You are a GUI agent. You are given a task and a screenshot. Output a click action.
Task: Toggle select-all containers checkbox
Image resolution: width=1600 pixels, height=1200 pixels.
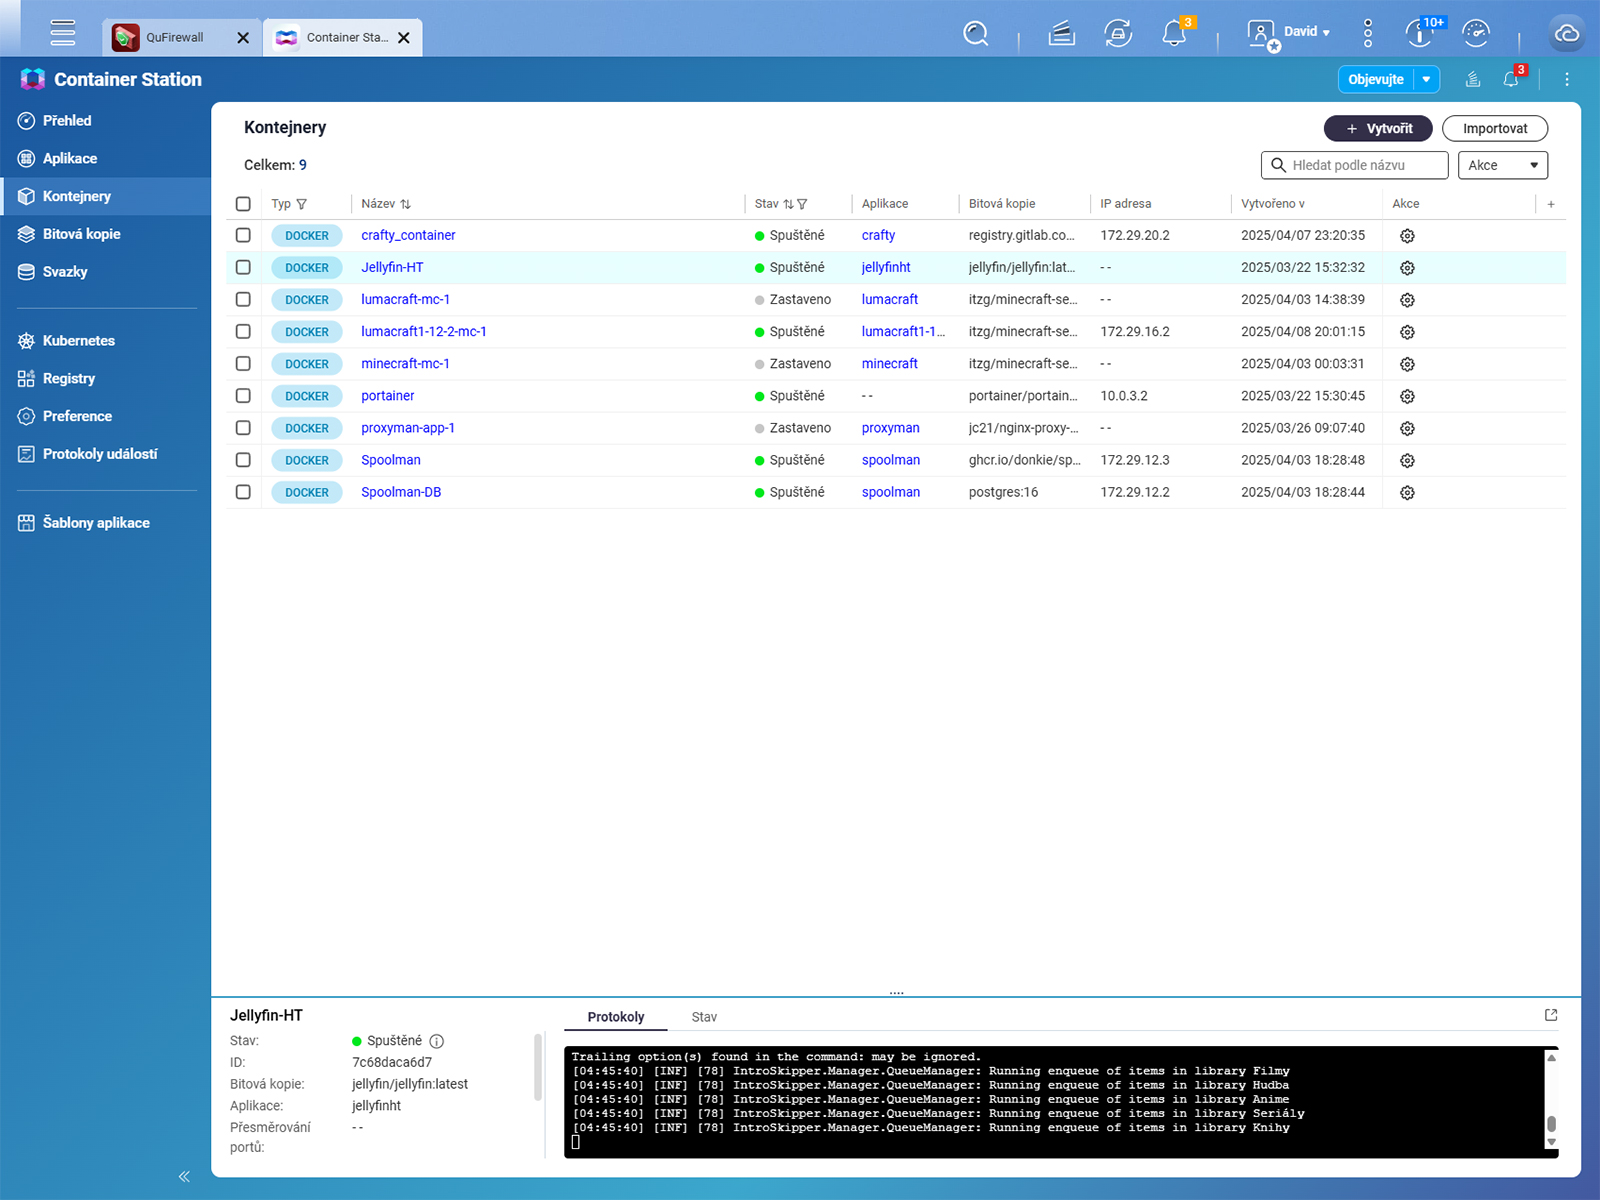point(243,204)
